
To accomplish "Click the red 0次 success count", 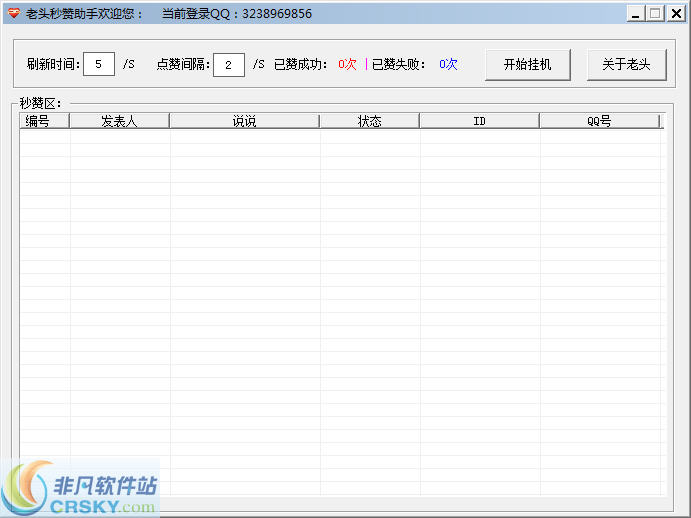I will click(347, 64).
